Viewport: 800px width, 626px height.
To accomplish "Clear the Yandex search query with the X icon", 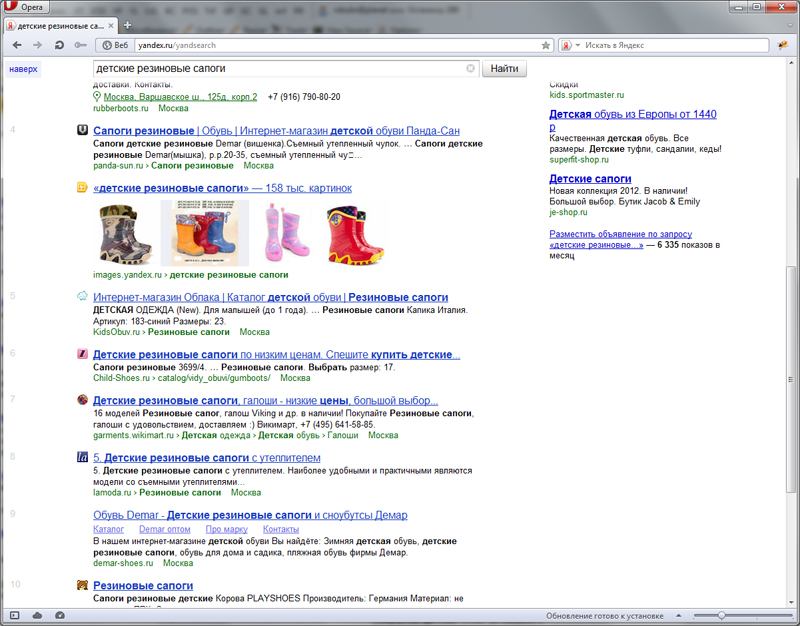I will (470, 68).
